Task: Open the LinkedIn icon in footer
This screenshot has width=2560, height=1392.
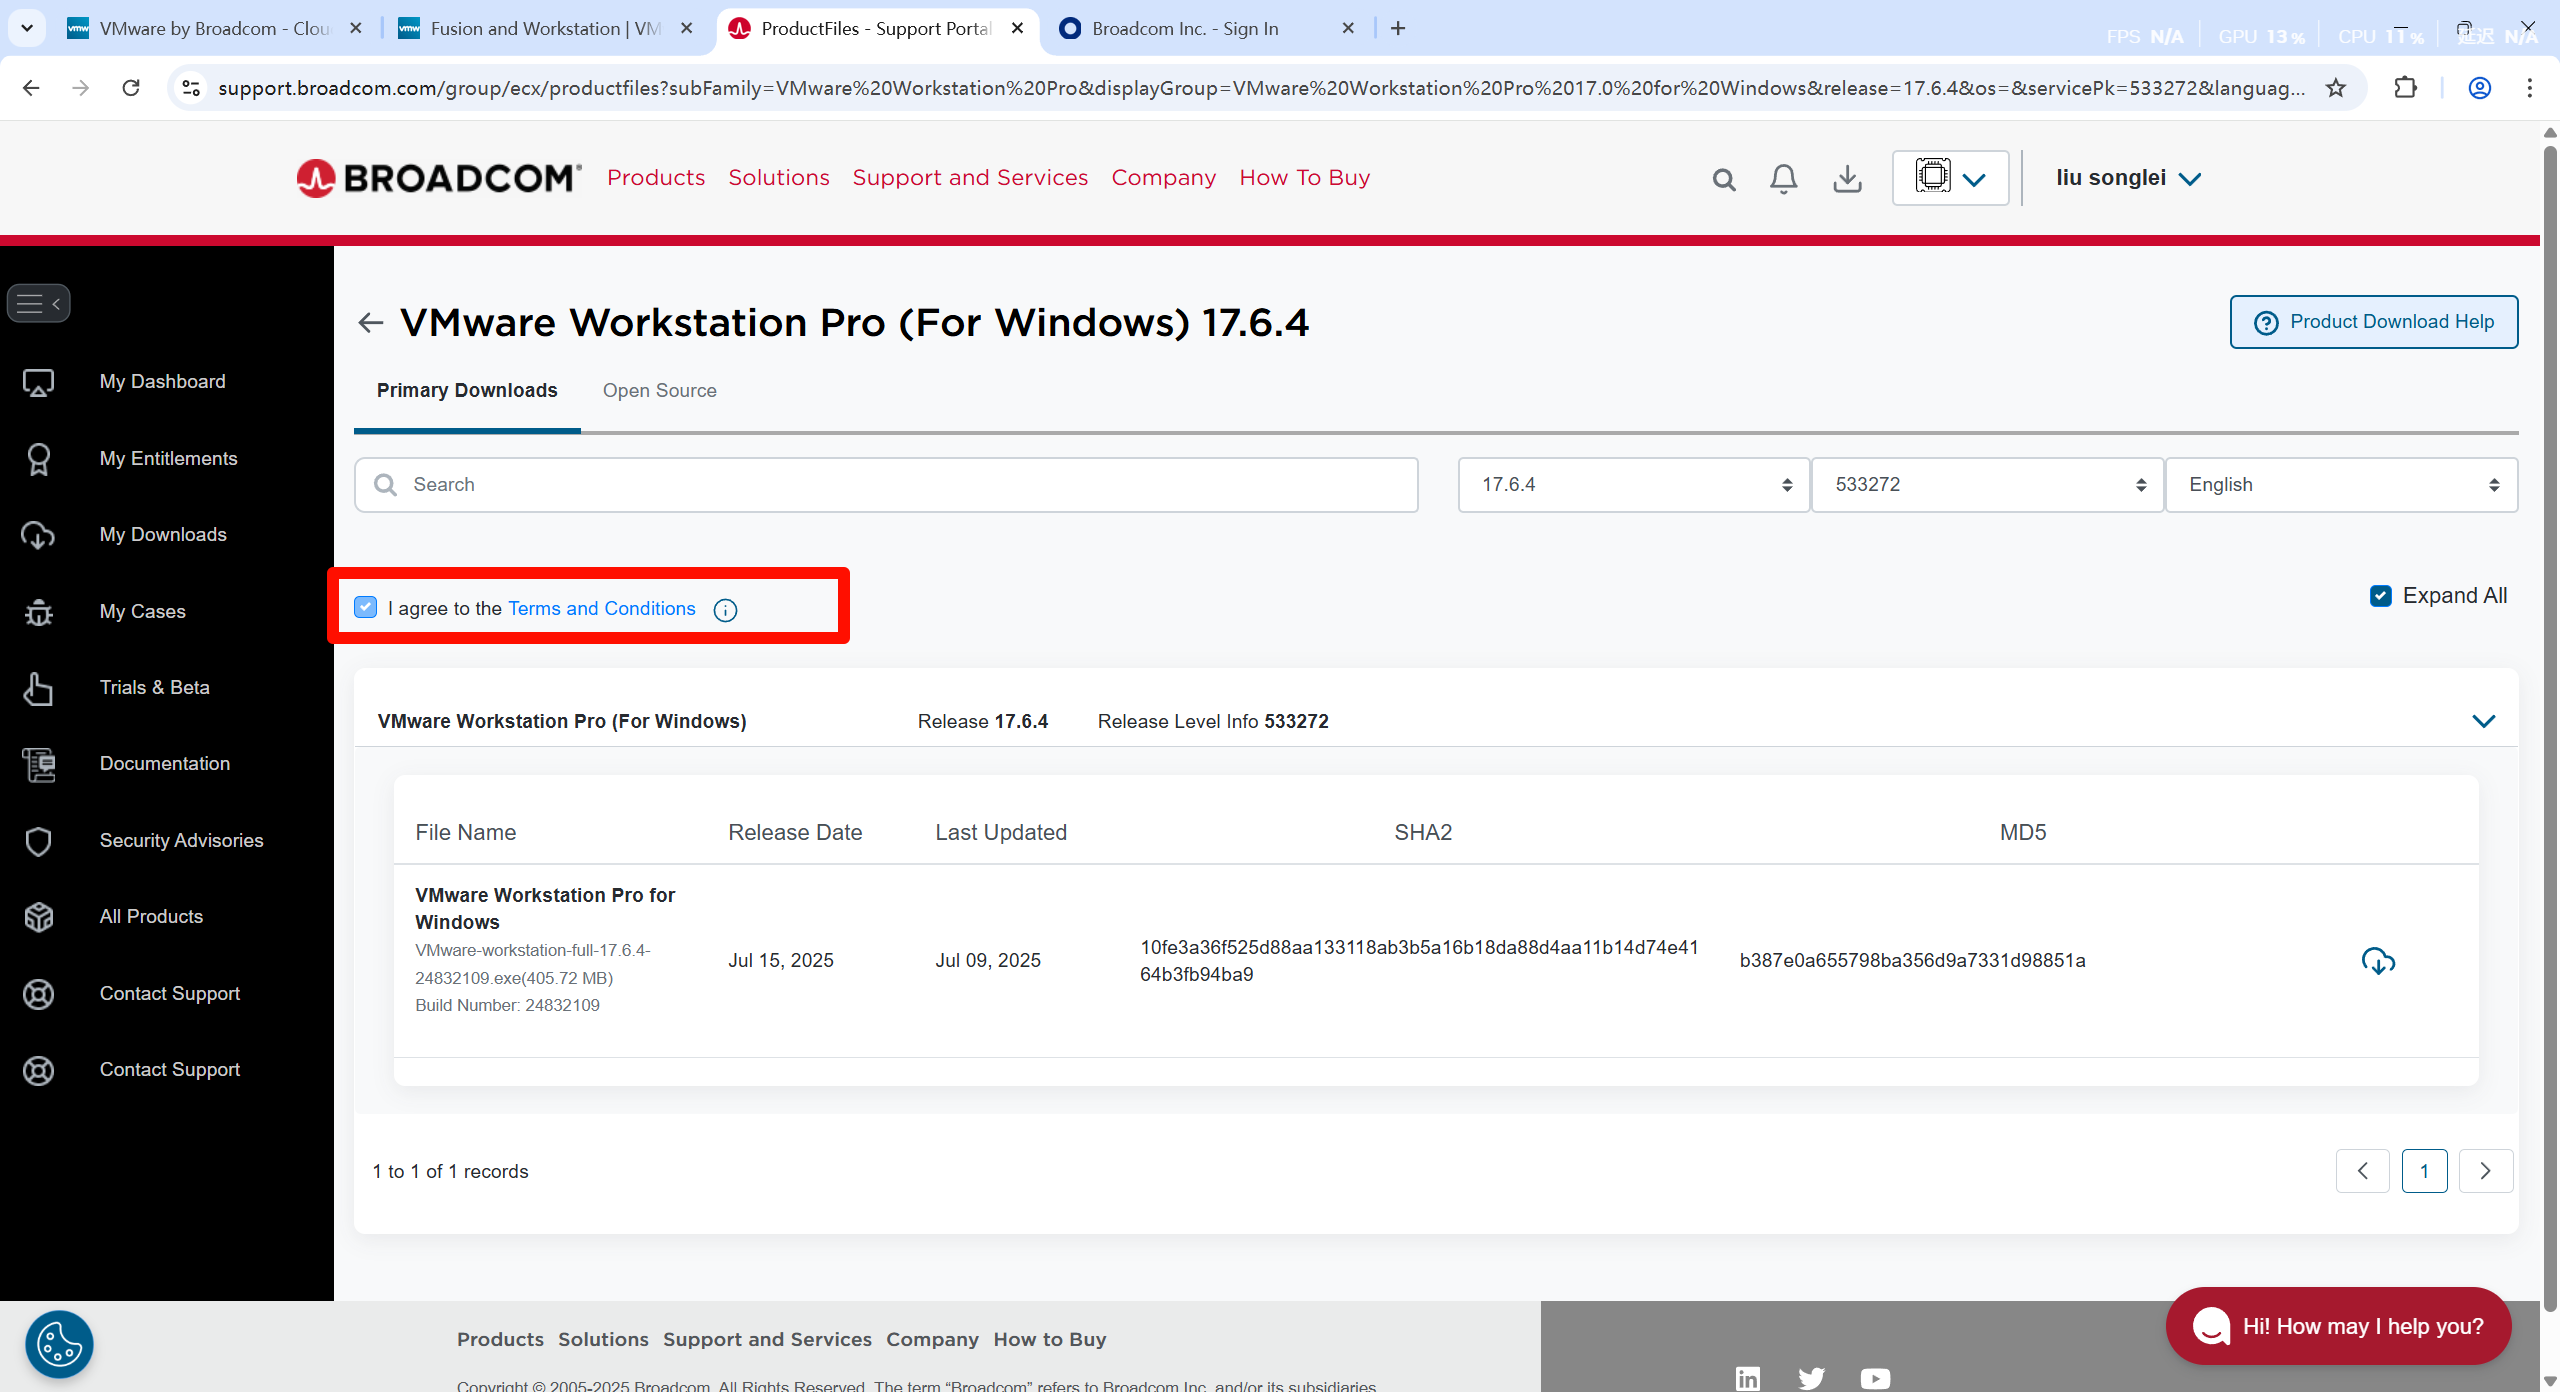Action: pos(1747,1378)
